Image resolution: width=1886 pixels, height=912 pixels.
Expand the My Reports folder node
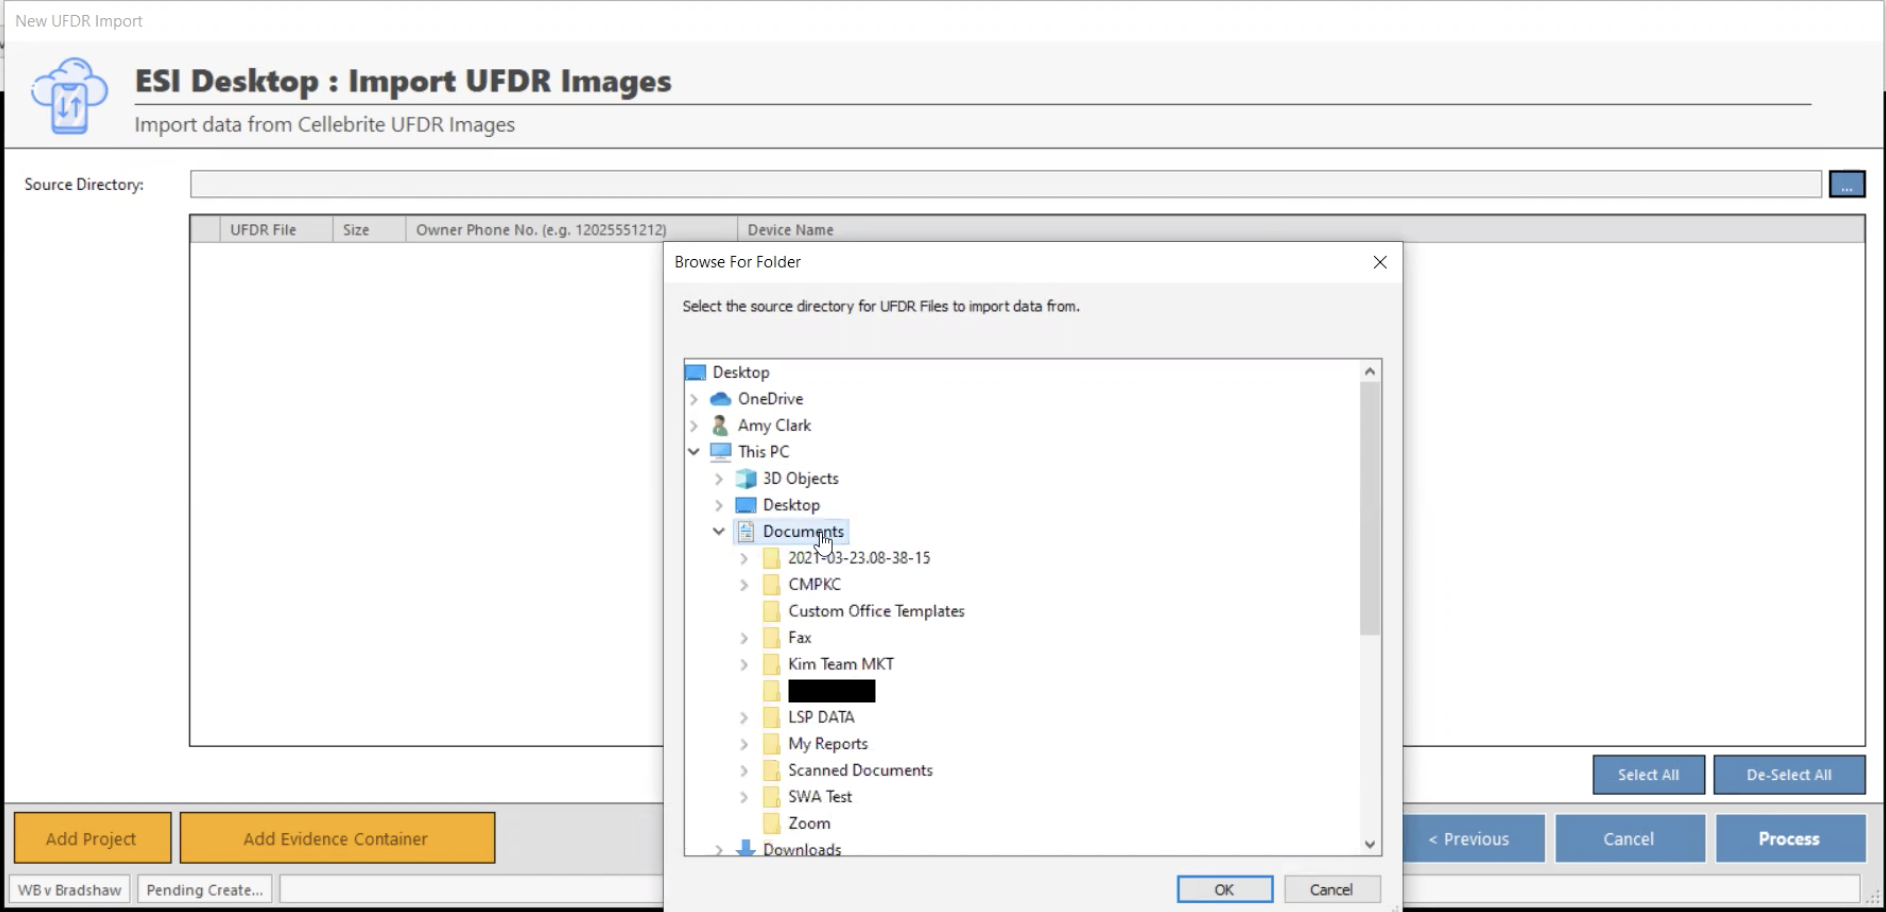click(744, 744)
